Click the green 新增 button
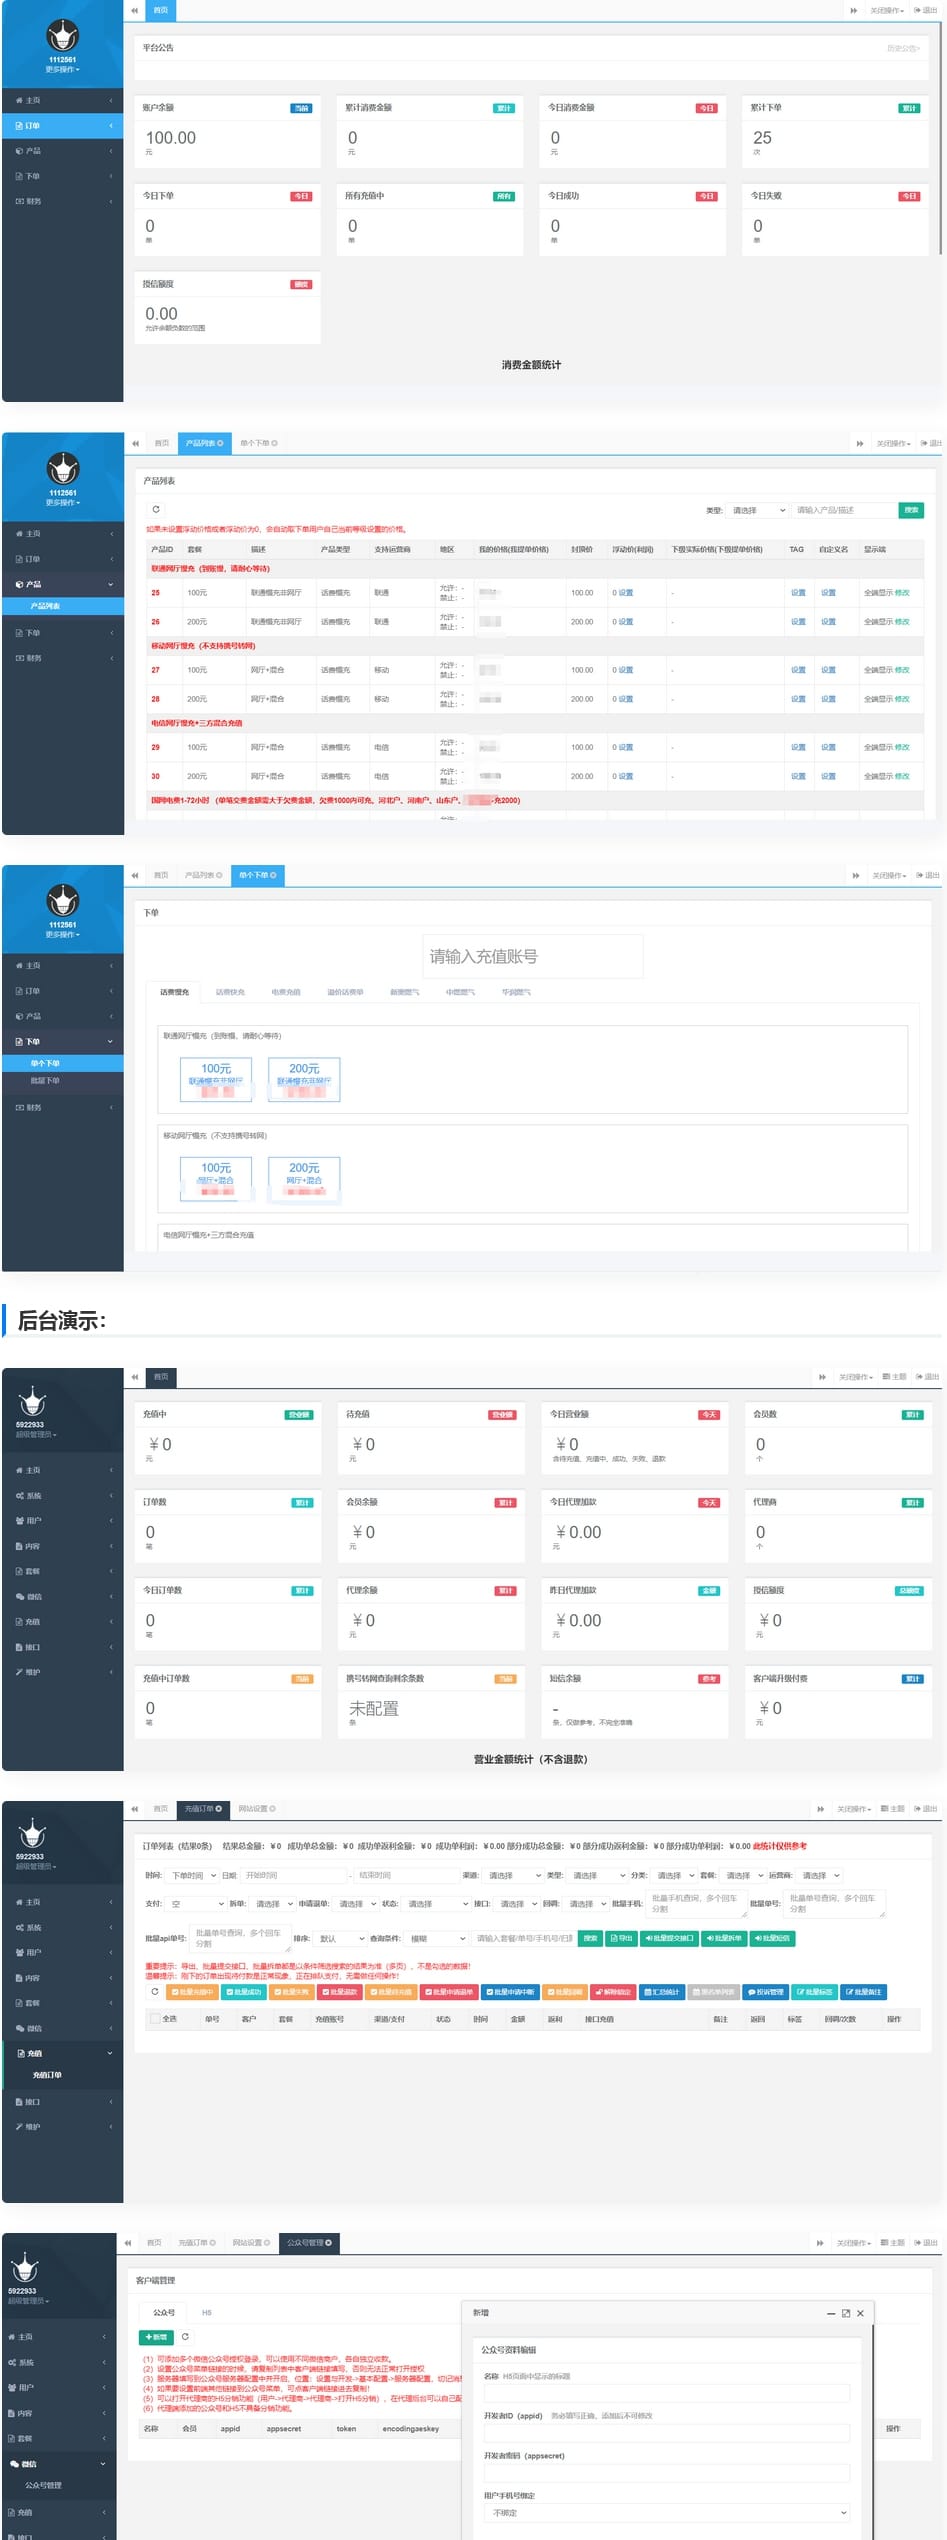 click(x=156, y=2337)
